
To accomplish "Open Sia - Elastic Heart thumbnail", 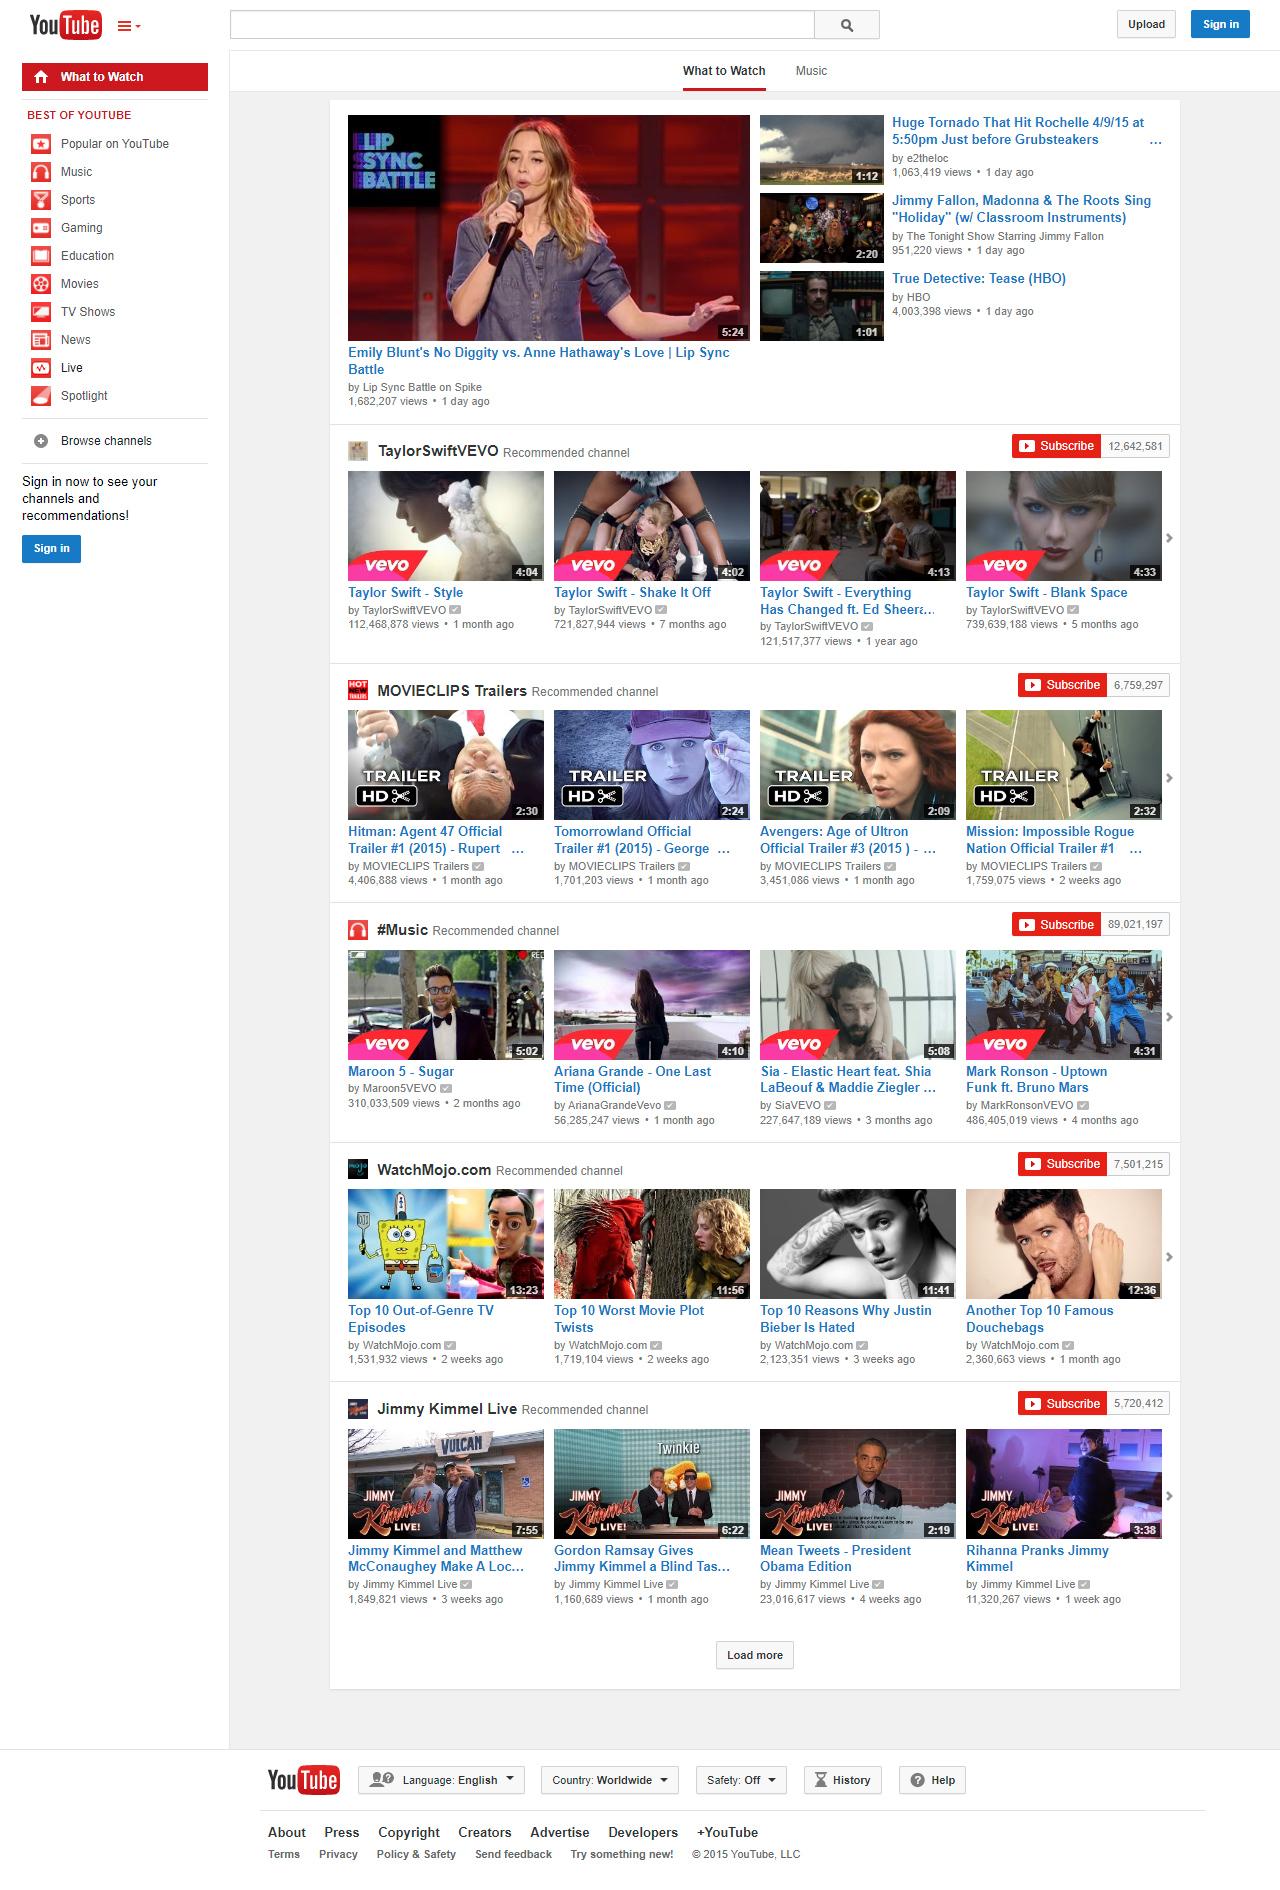I will click(x=858, y=1005).
